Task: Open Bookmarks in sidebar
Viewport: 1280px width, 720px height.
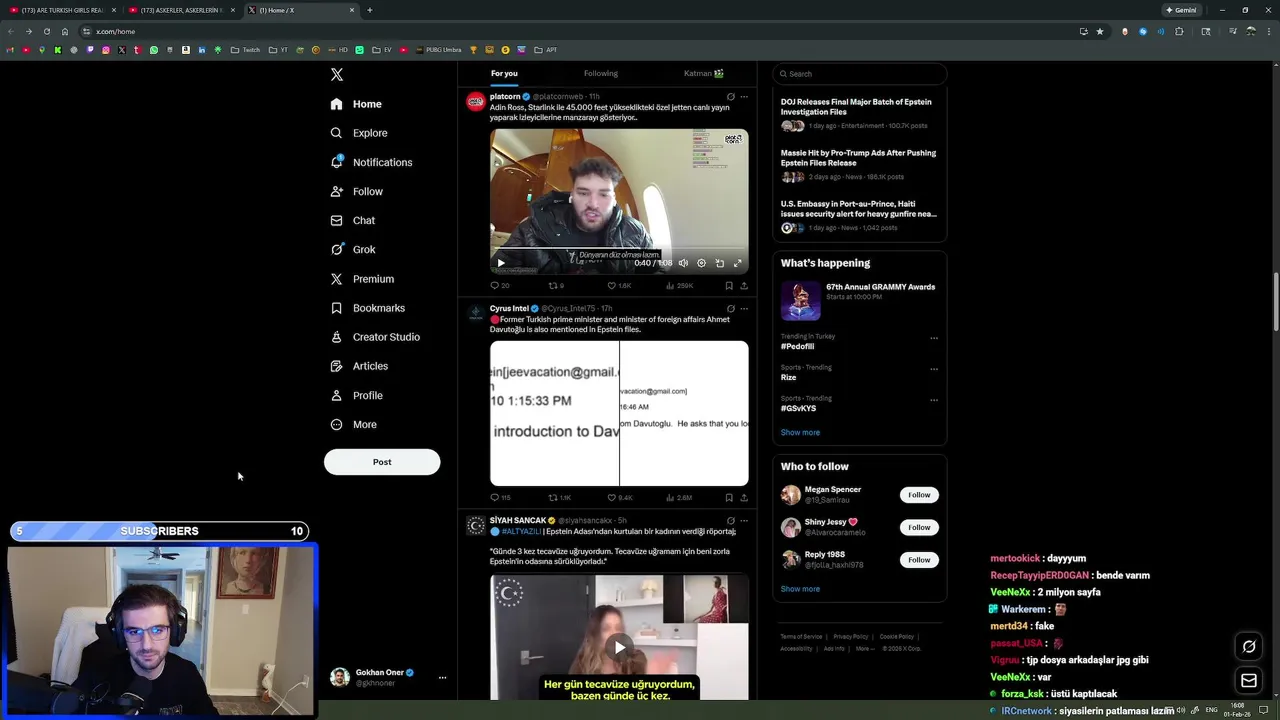Action: tap(367, 308)
